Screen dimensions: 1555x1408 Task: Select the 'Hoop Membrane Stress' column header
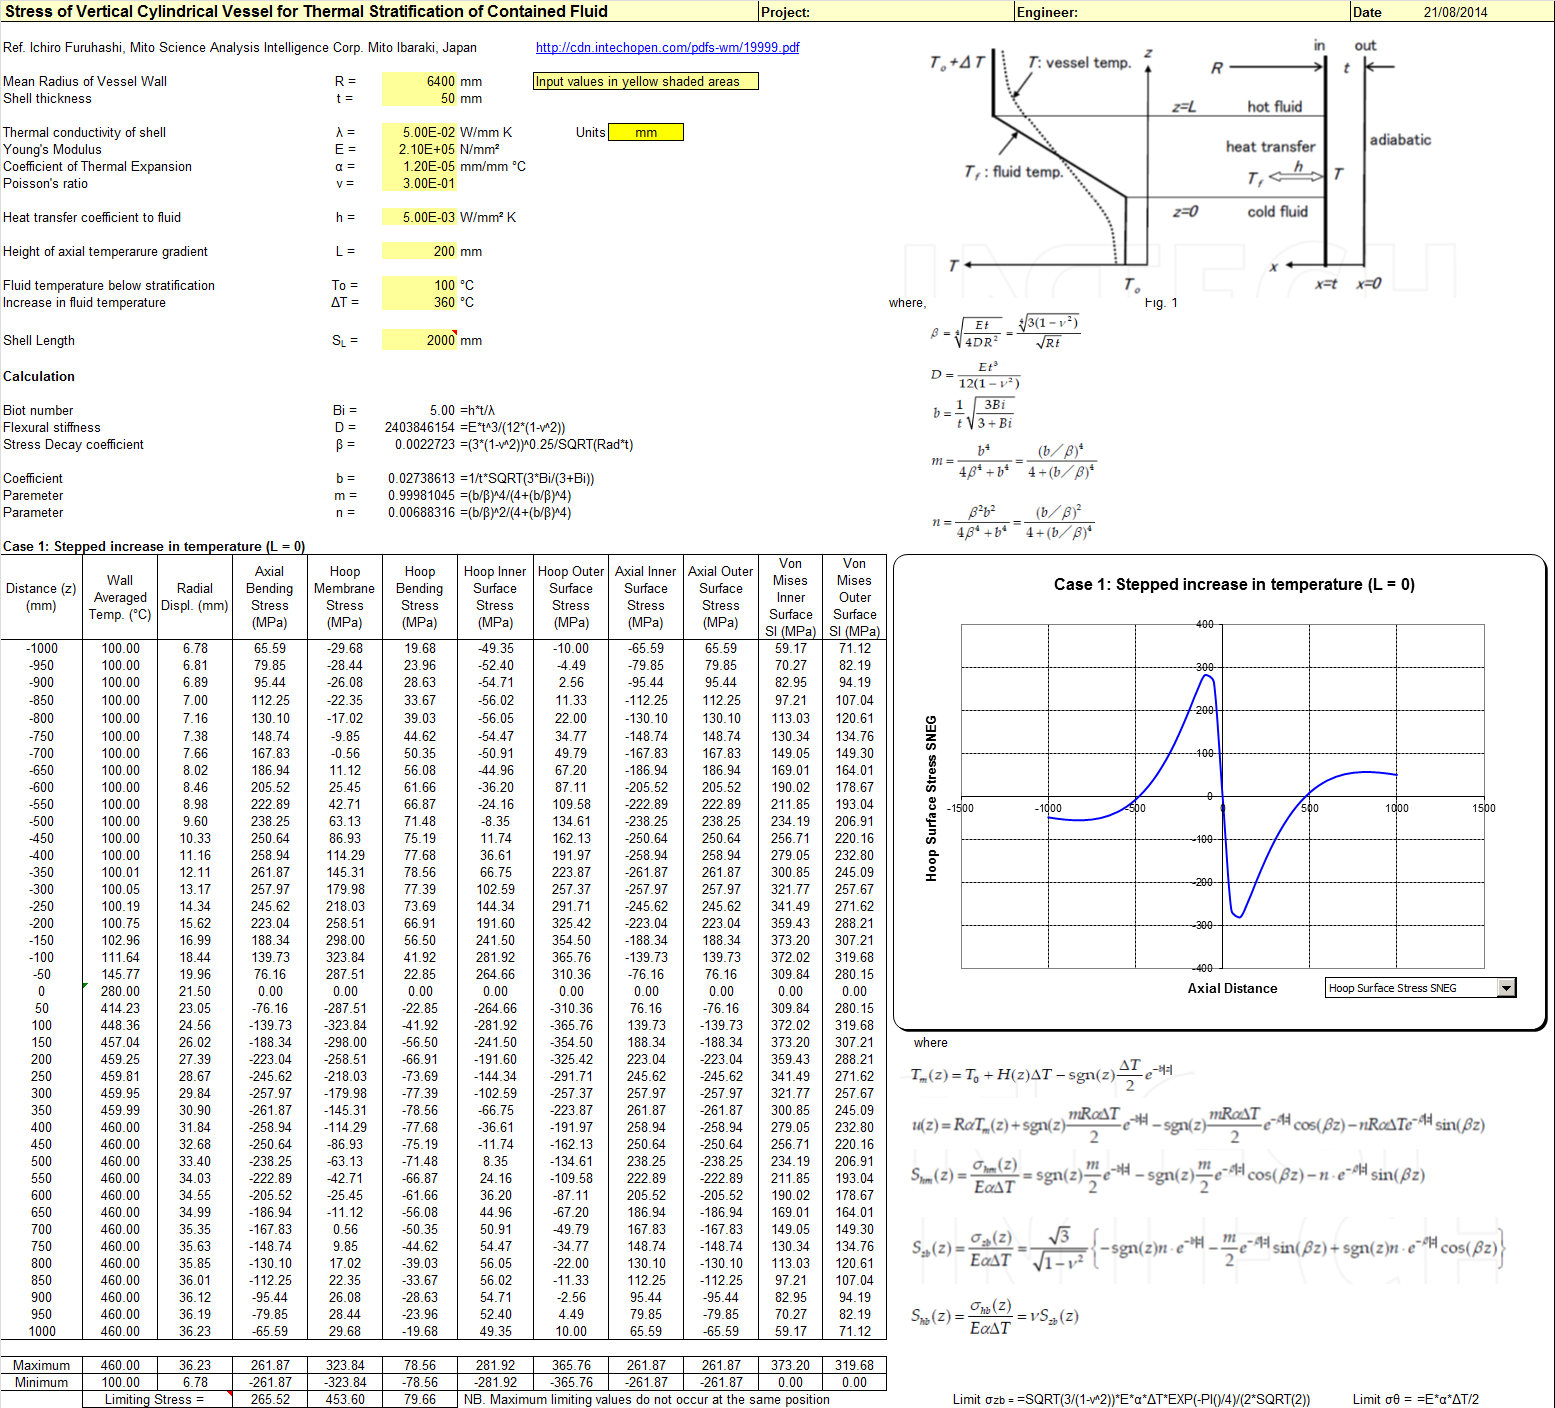coord(345,597)
